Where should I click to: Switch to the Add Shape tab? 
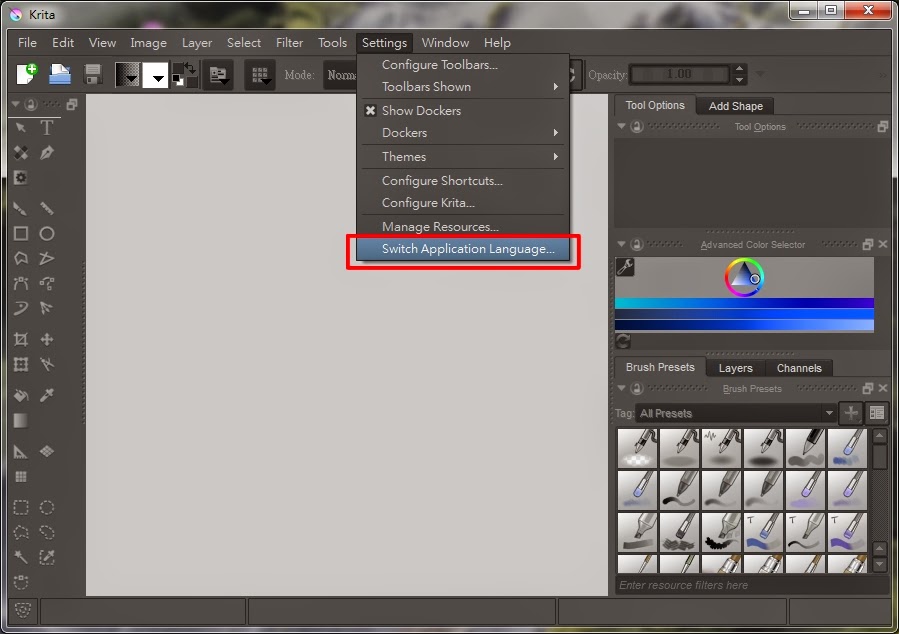click(735, 106)
